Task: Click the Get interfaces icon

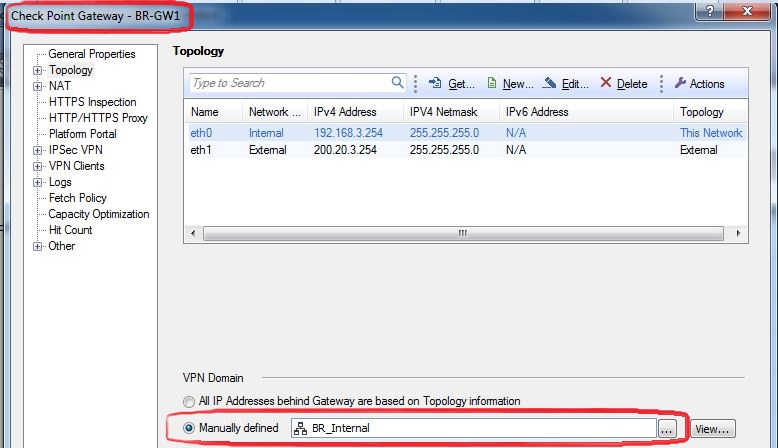Action: coord(435,83)
